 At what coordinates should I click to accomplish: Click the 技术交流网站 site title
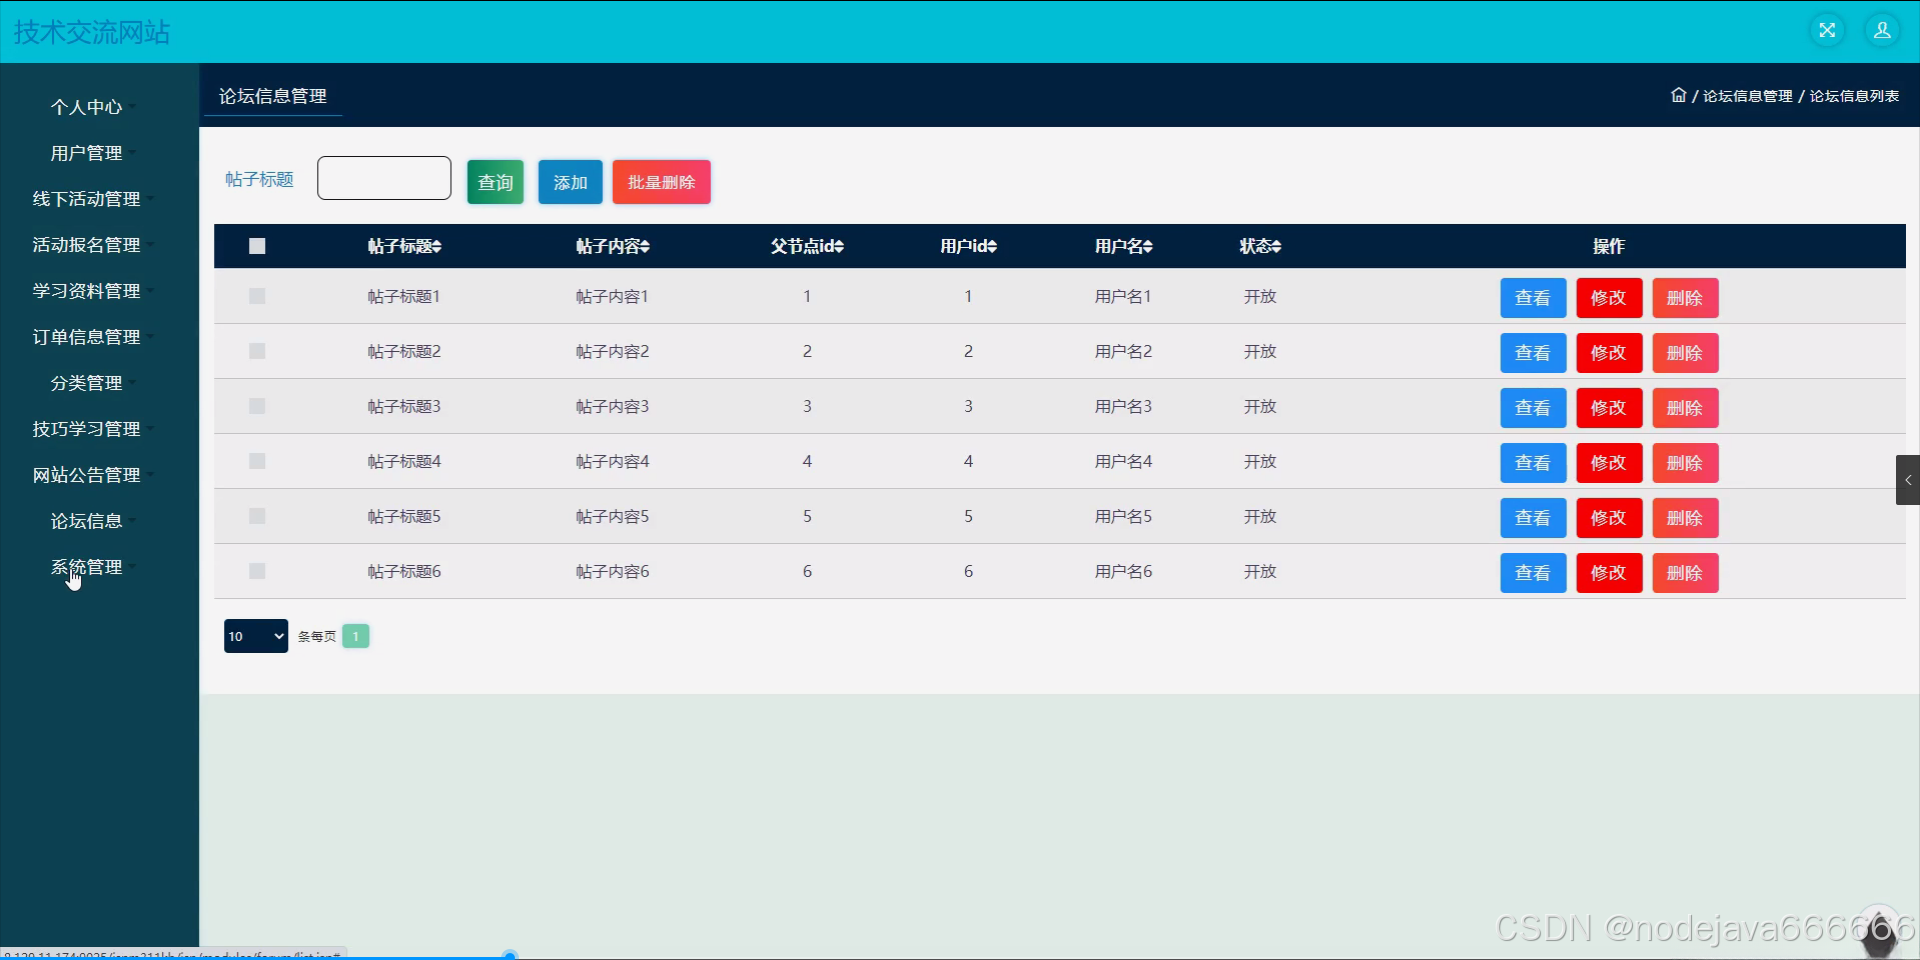click(x=92, y=32)
